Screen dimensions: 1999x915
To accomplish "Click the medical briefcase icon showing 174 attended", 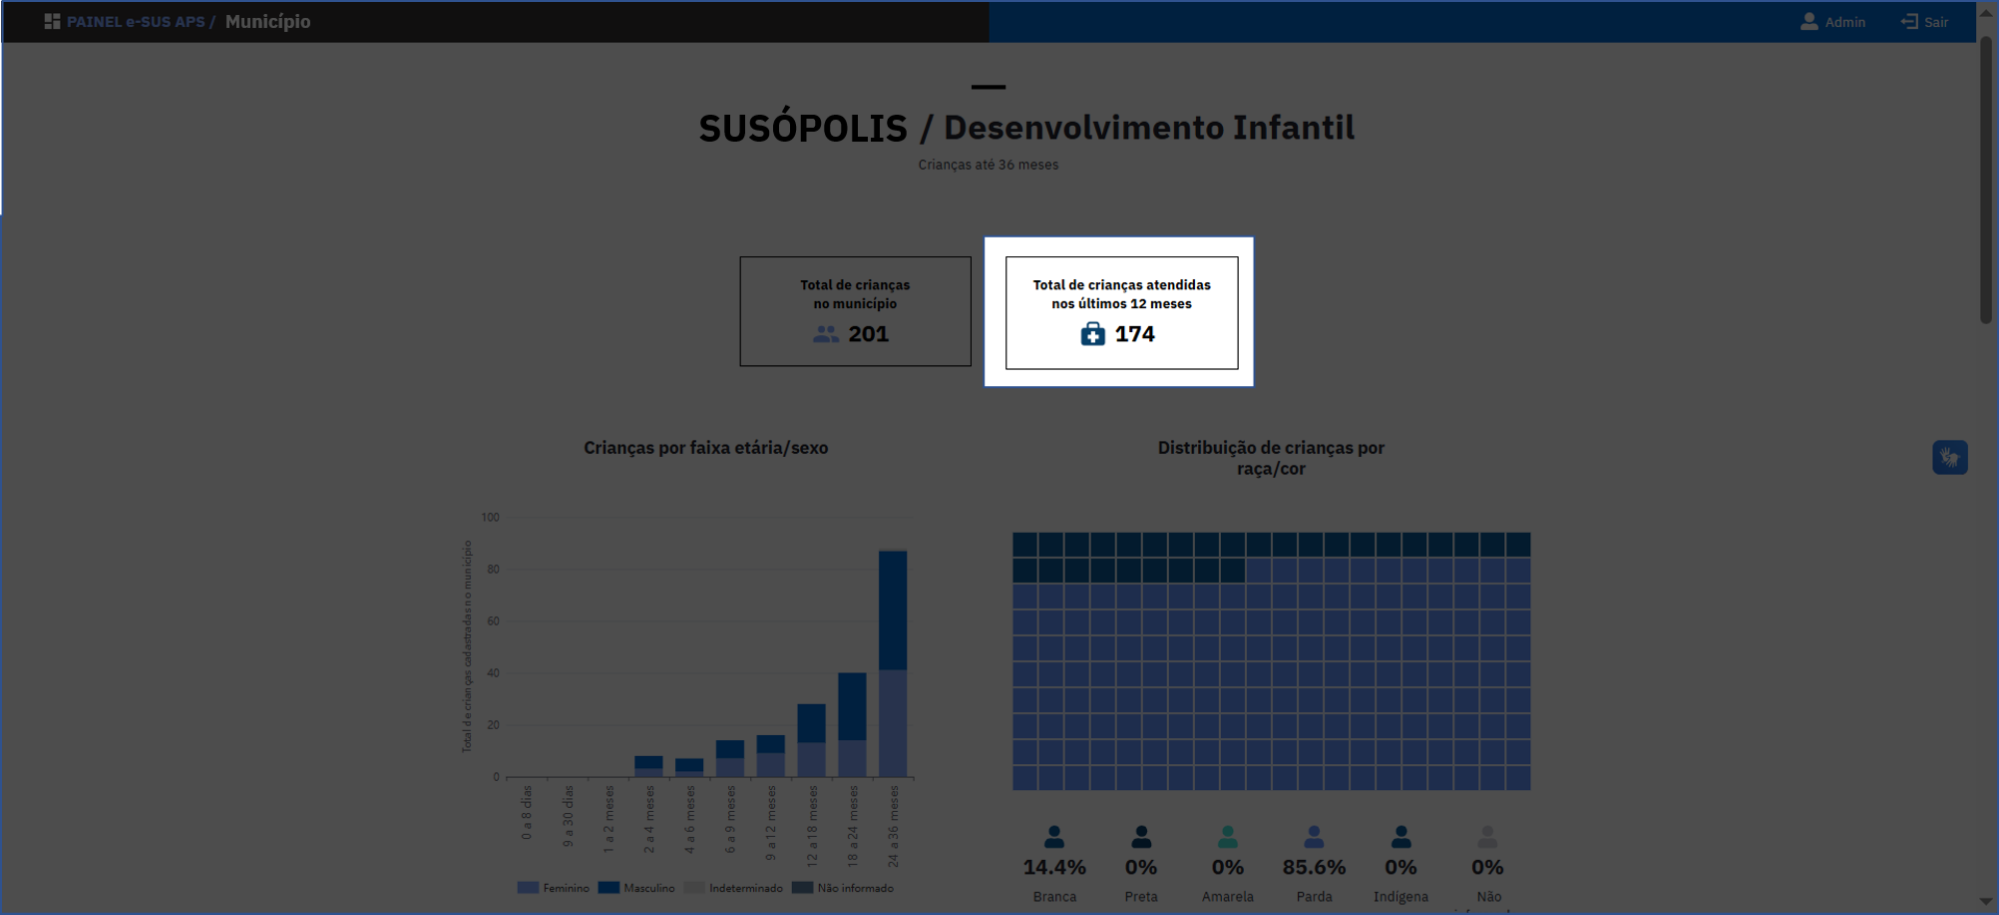I will click(1093, 333).
